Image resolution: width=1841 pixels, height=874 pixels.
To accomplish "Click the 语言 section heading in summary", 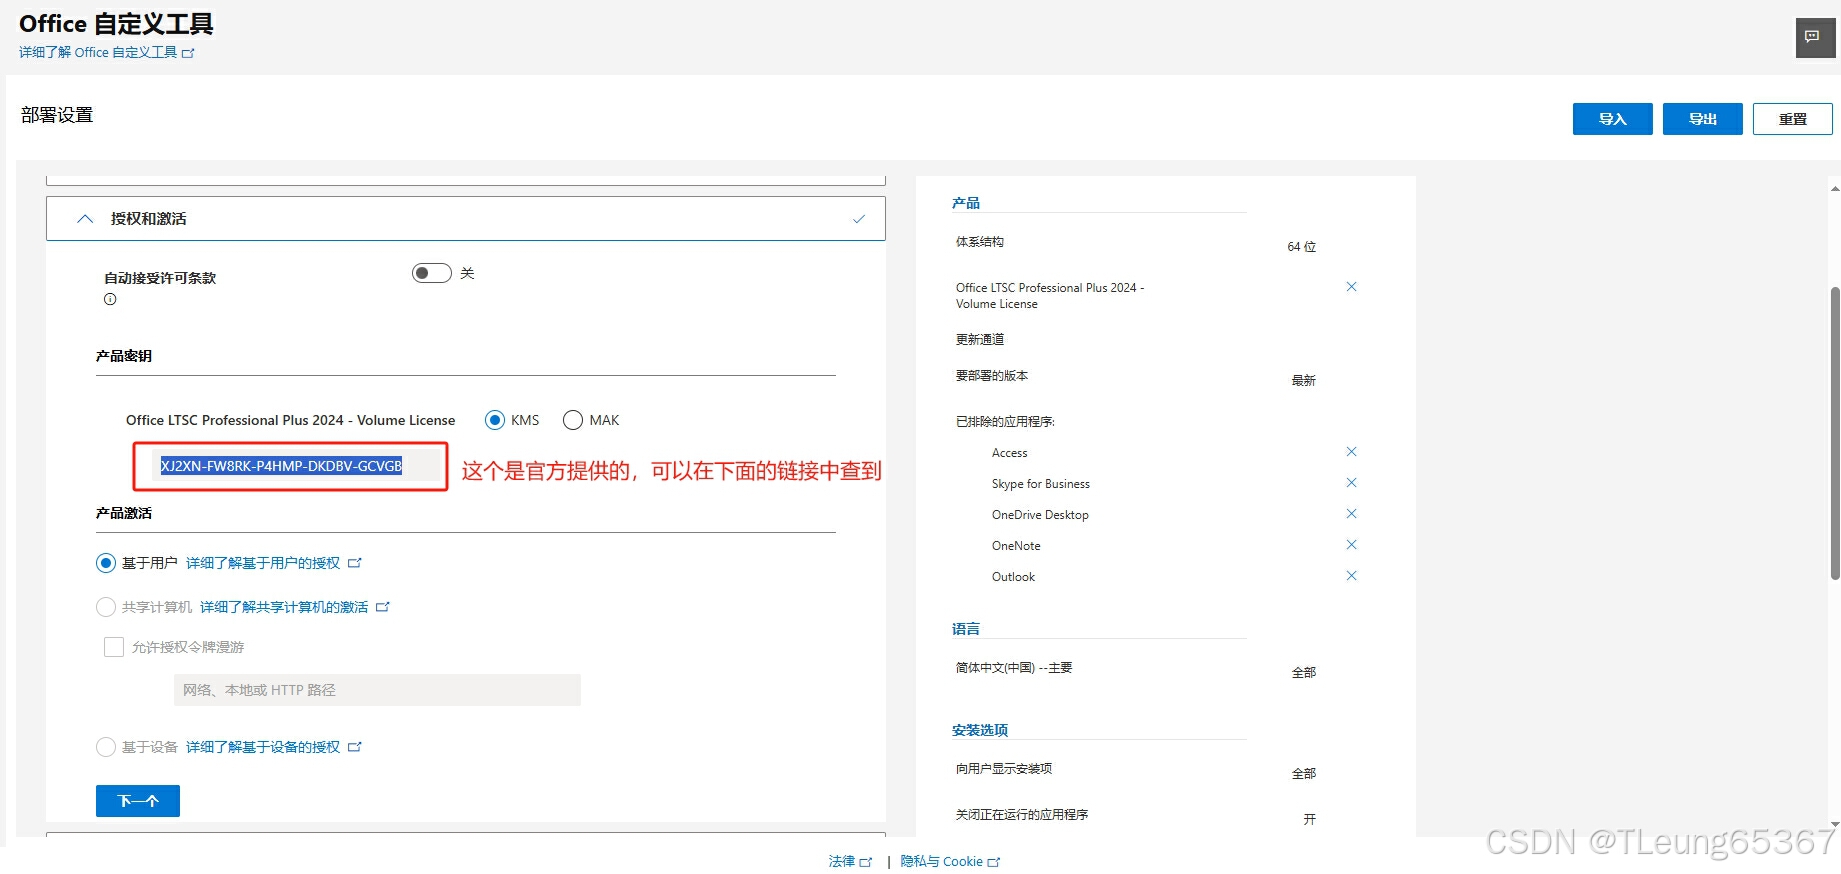I will tap(966, 629).
